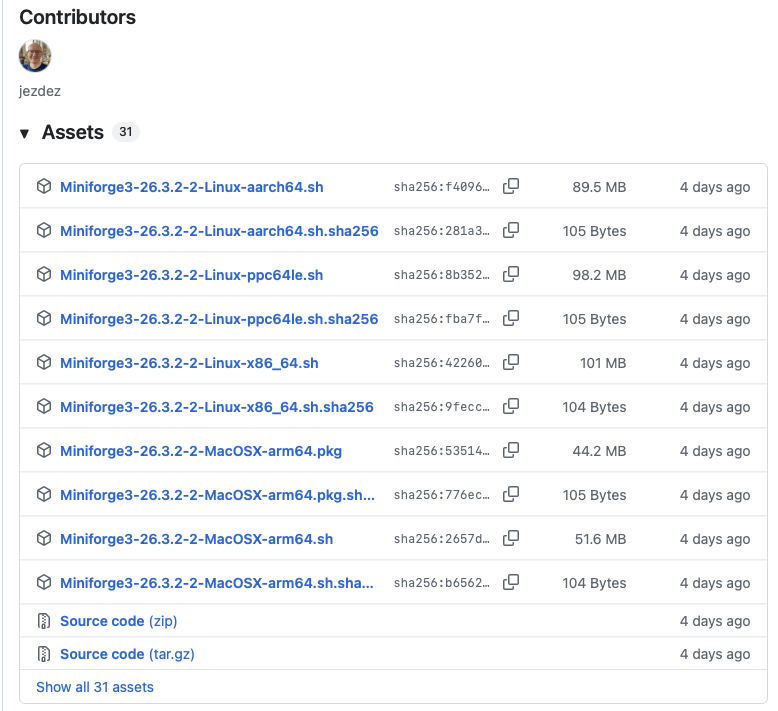Click the Assets heading
This screenshot has width=778, height=711.
pyautogui.click(x=73, y=132)
